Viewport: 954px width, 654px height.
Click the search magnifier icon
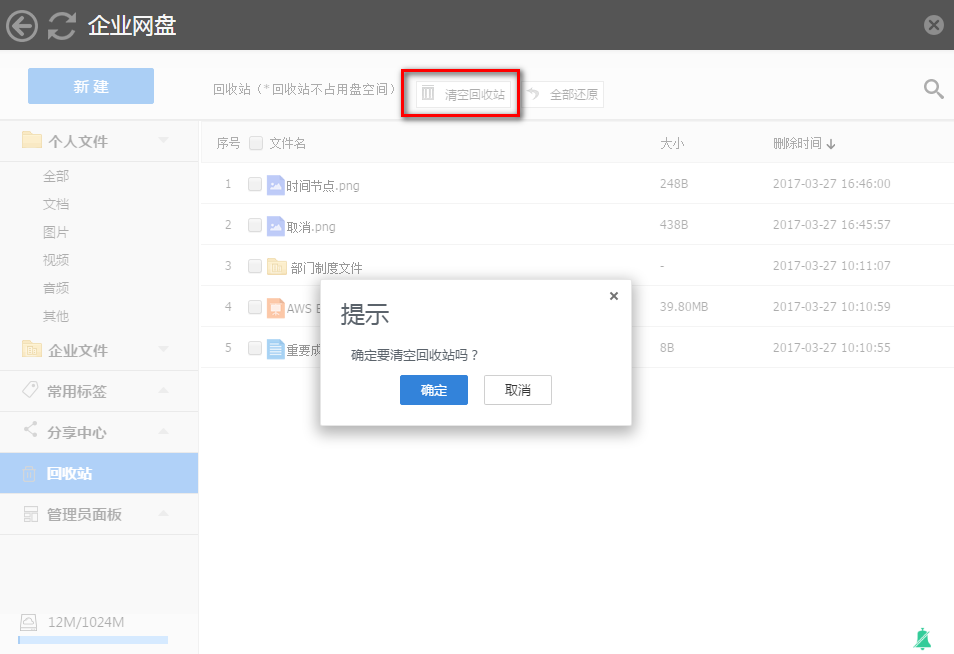click(933, 89)
